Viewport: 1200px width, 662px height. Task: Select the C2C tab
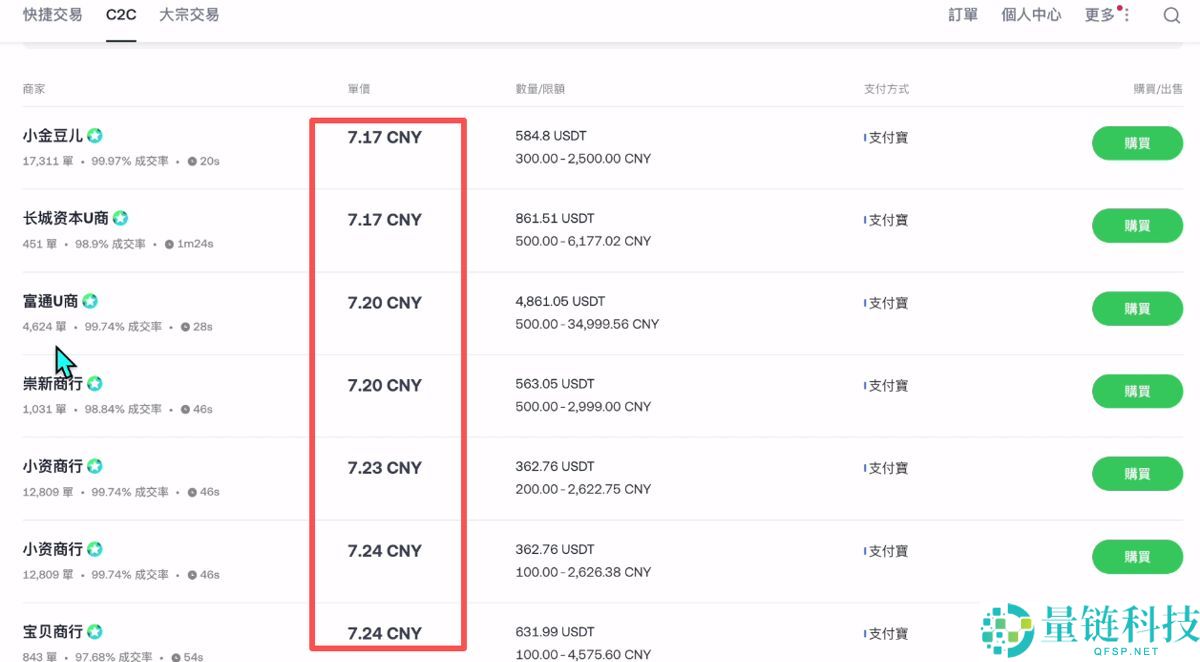tap(121, 15)
